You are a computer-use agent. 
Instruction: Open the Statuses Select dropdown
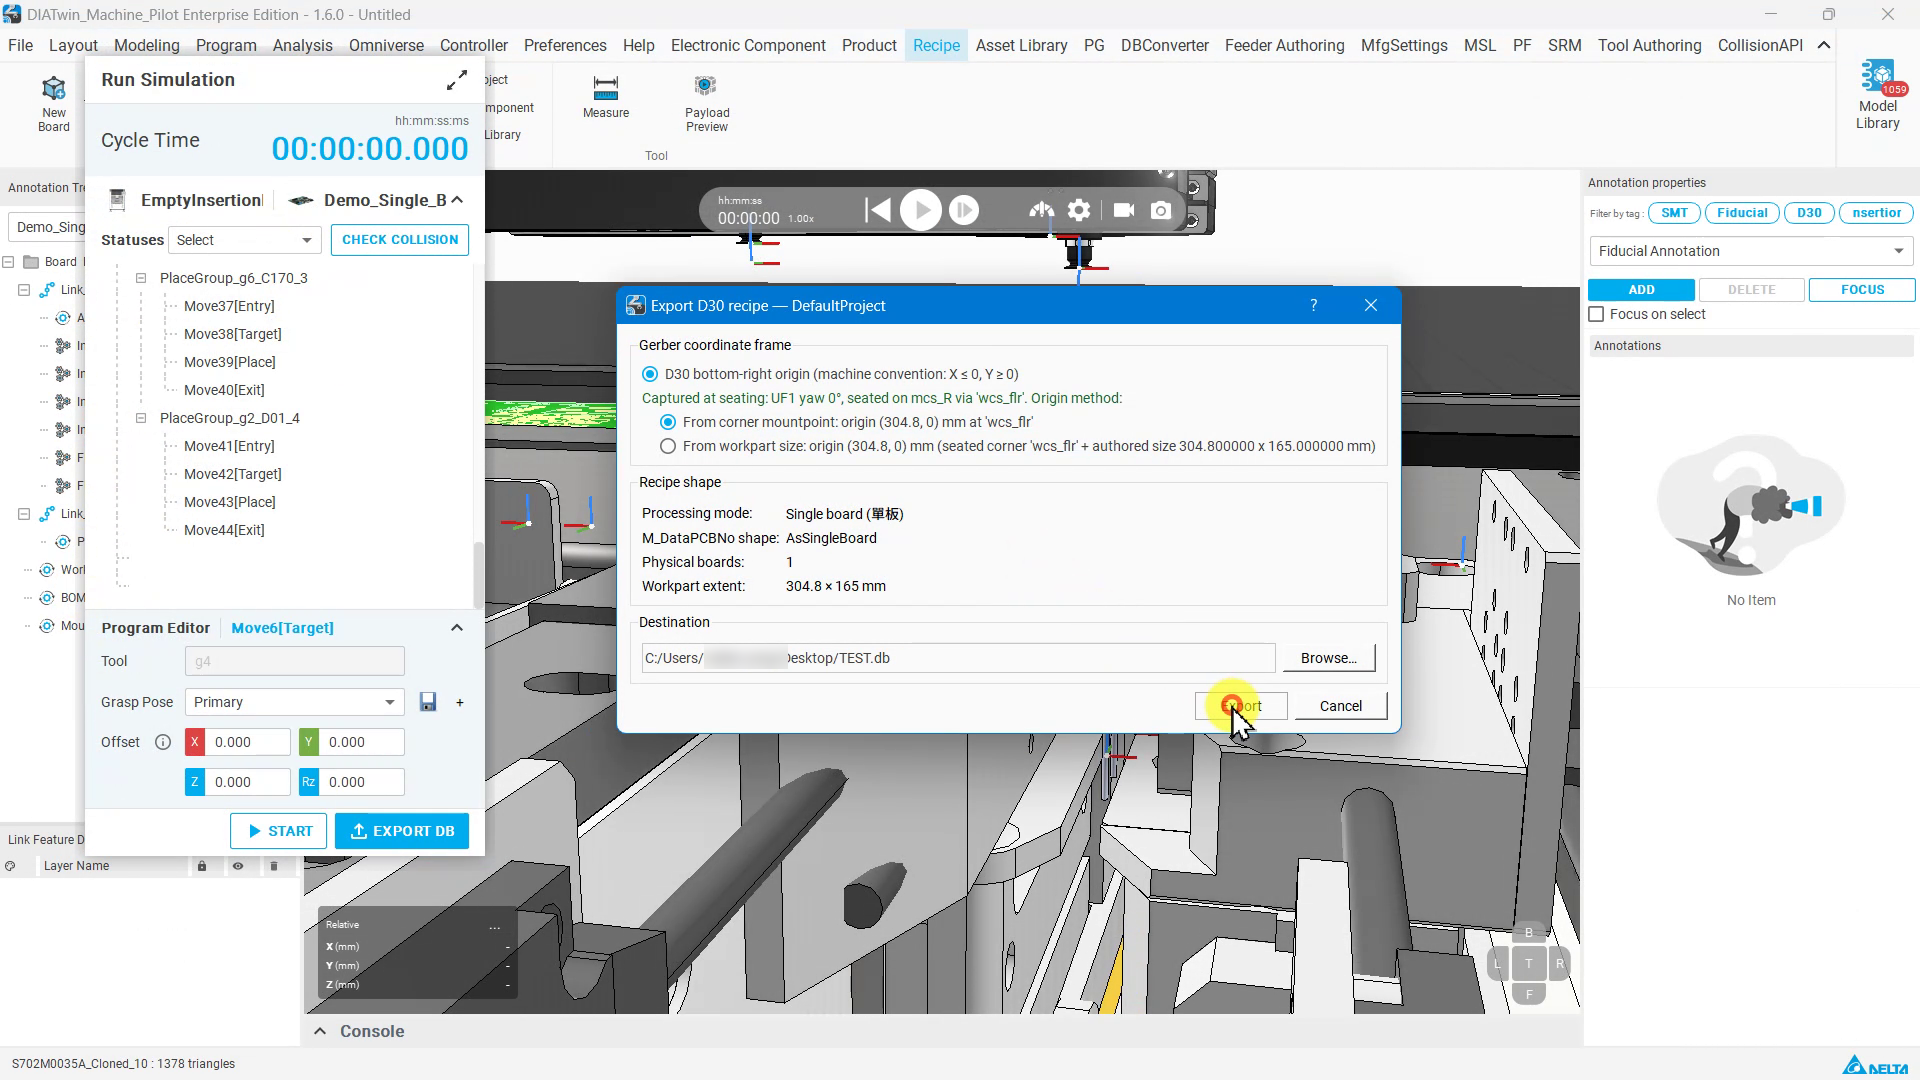coord(244,240)
